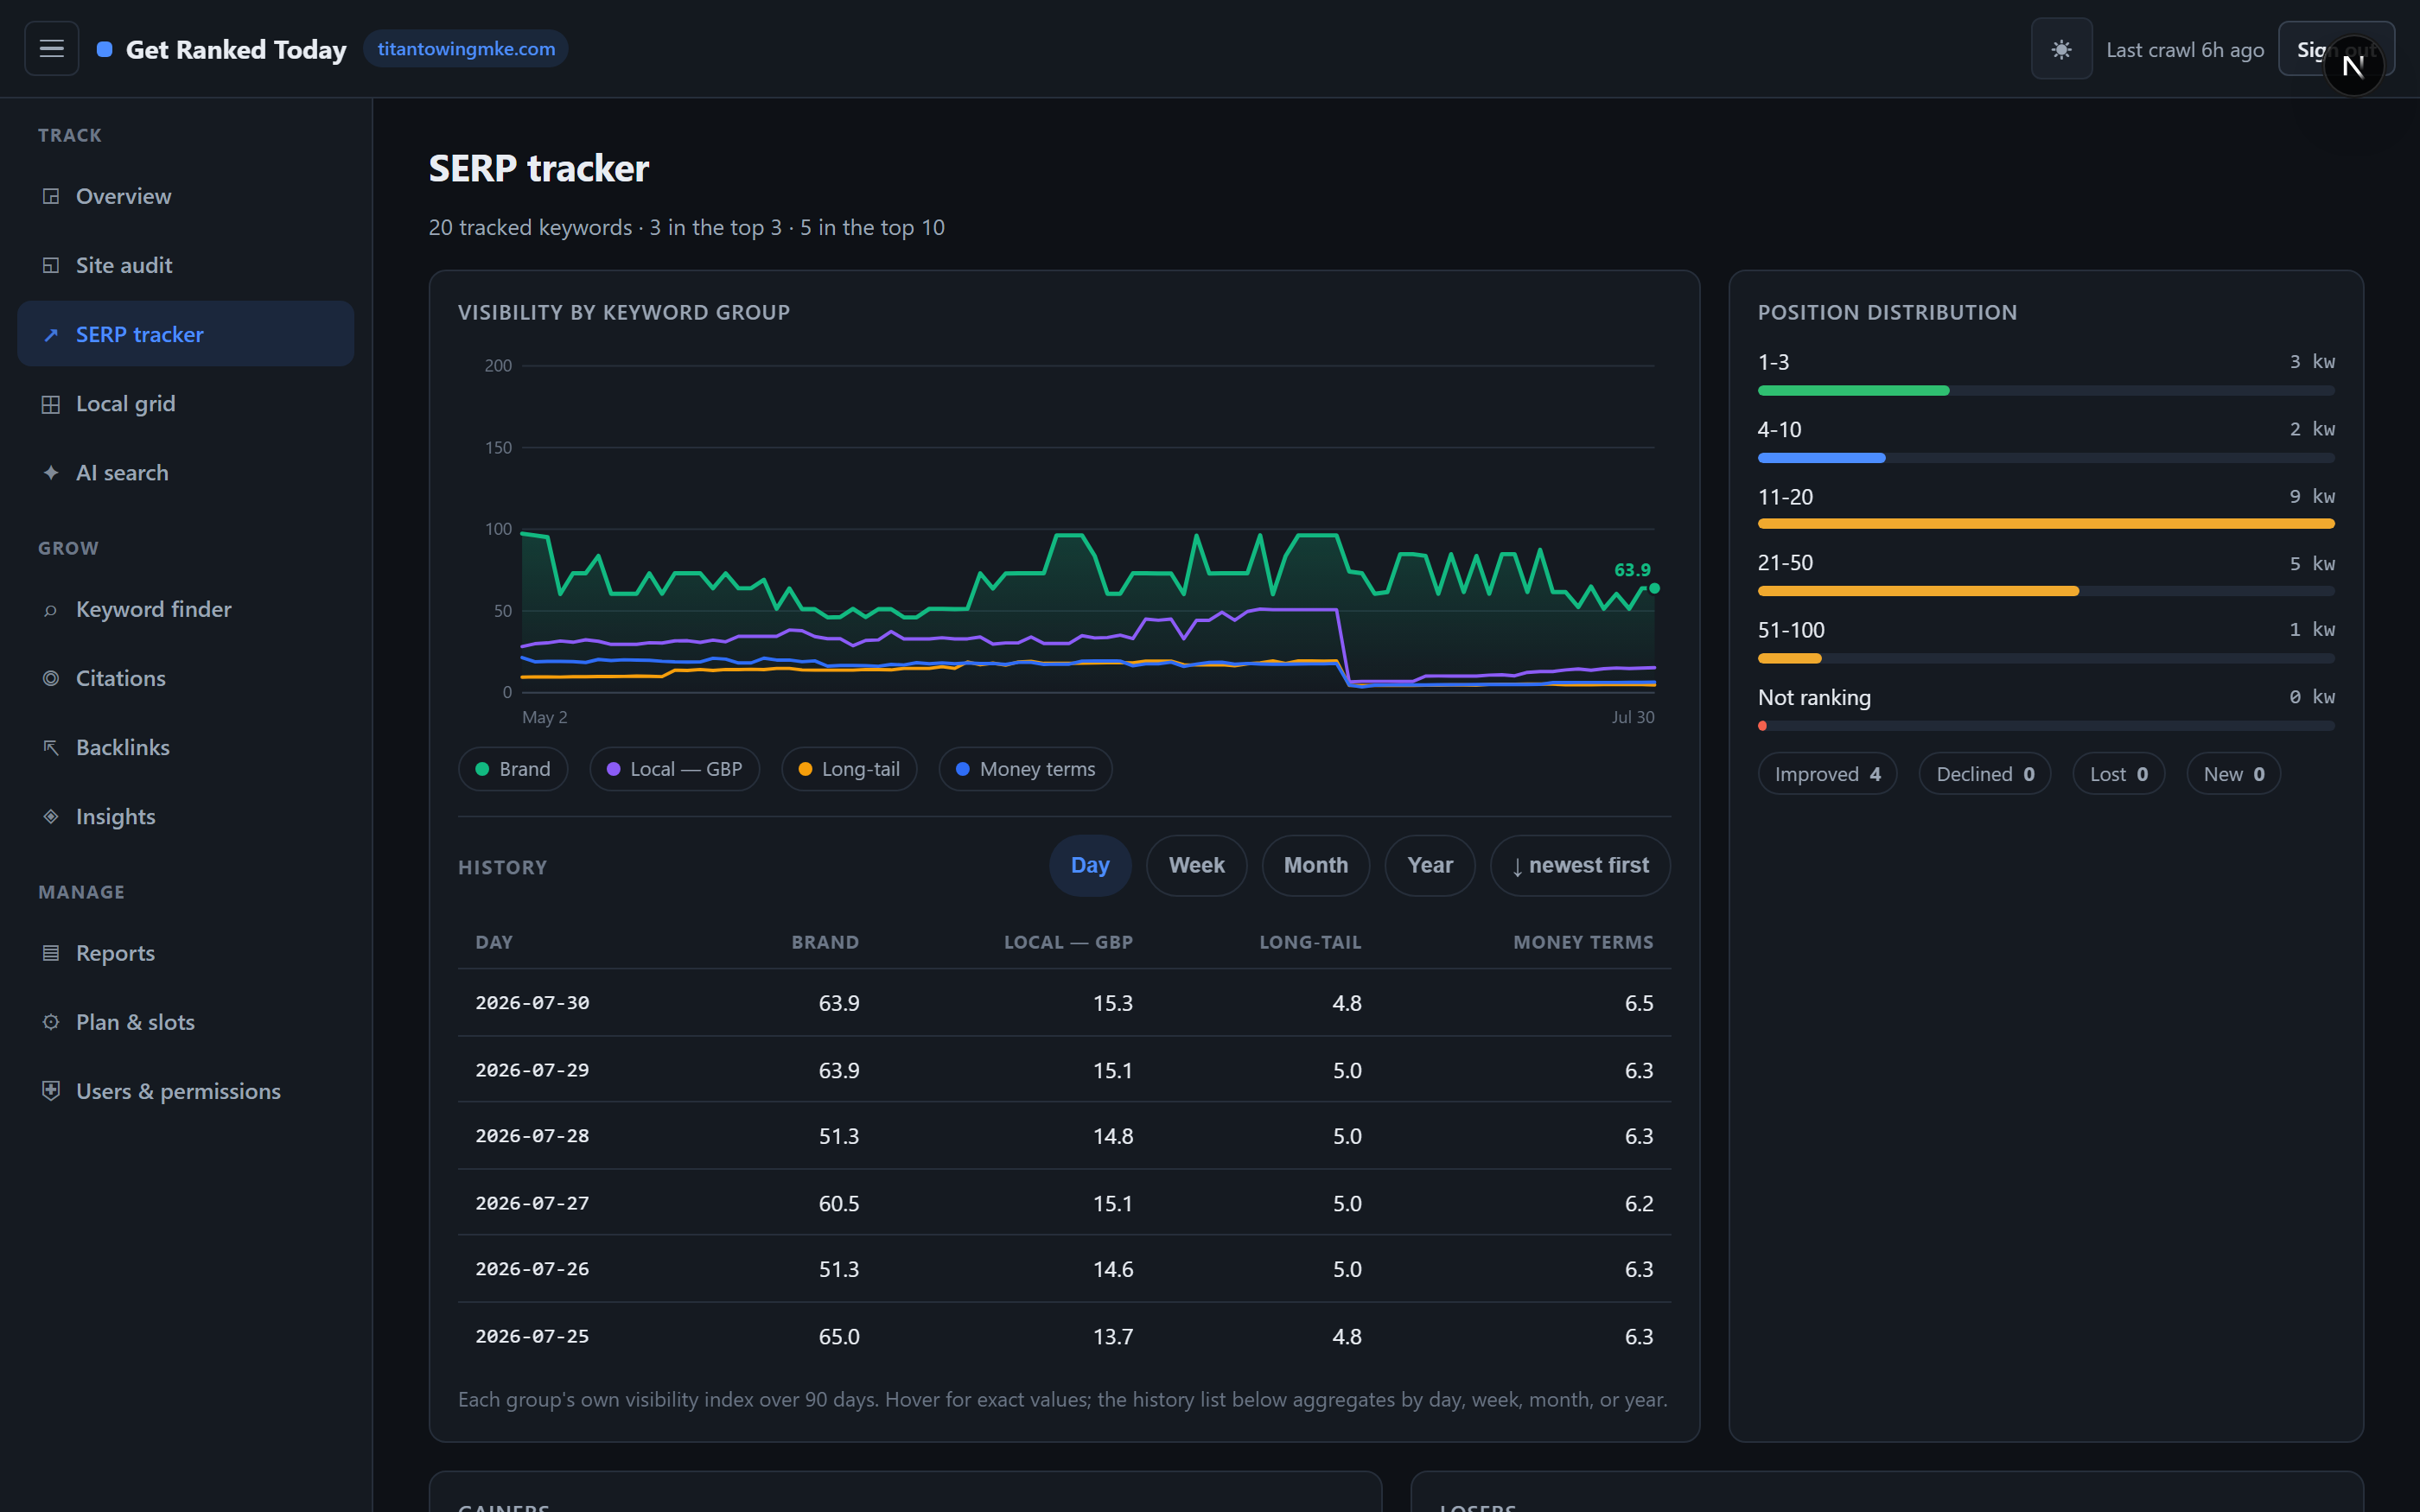Toggle the Long-tail legend series

[849, 769]
